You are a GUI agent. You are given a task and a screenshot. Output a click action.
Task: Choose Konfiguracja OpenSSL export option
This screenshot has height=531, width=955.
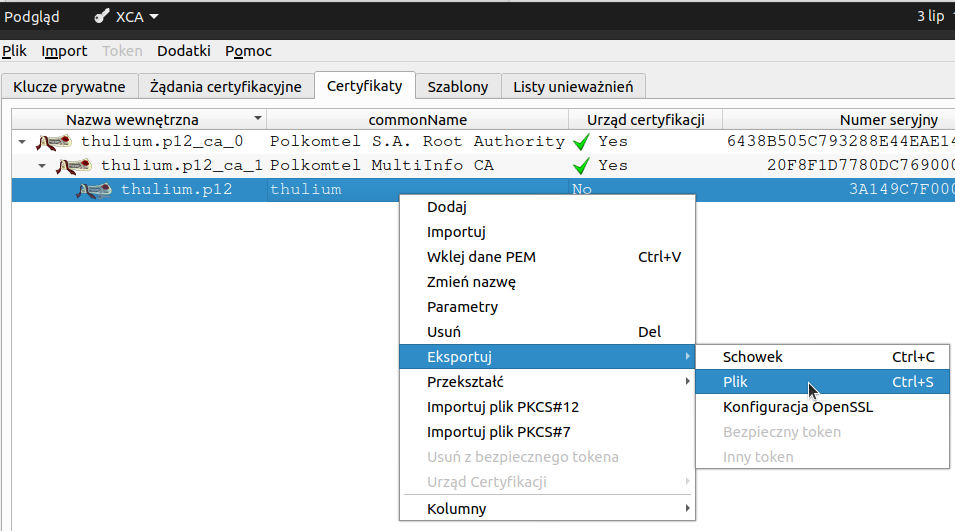(822, 407)
